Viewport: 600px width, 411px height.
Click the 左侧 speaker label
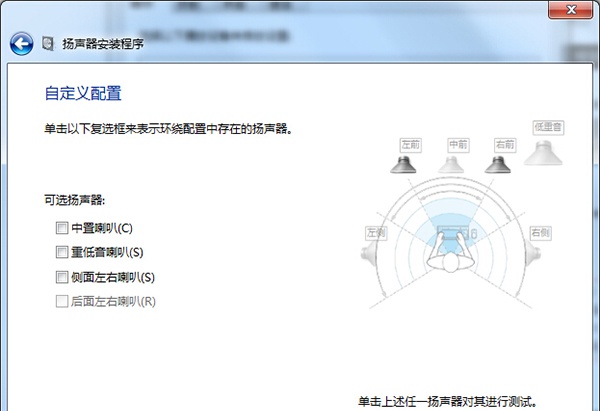[x=377, y=233]
